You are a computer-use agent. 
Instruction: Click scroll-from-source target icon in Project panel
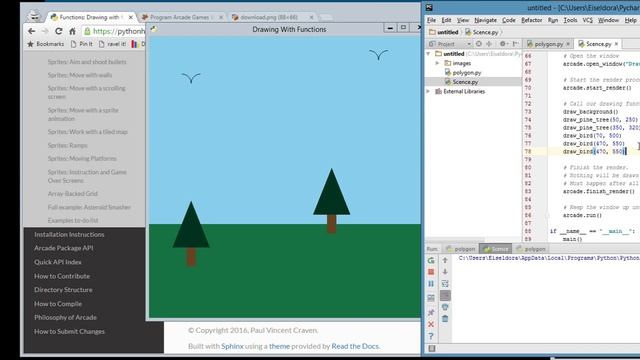(479, 44)
